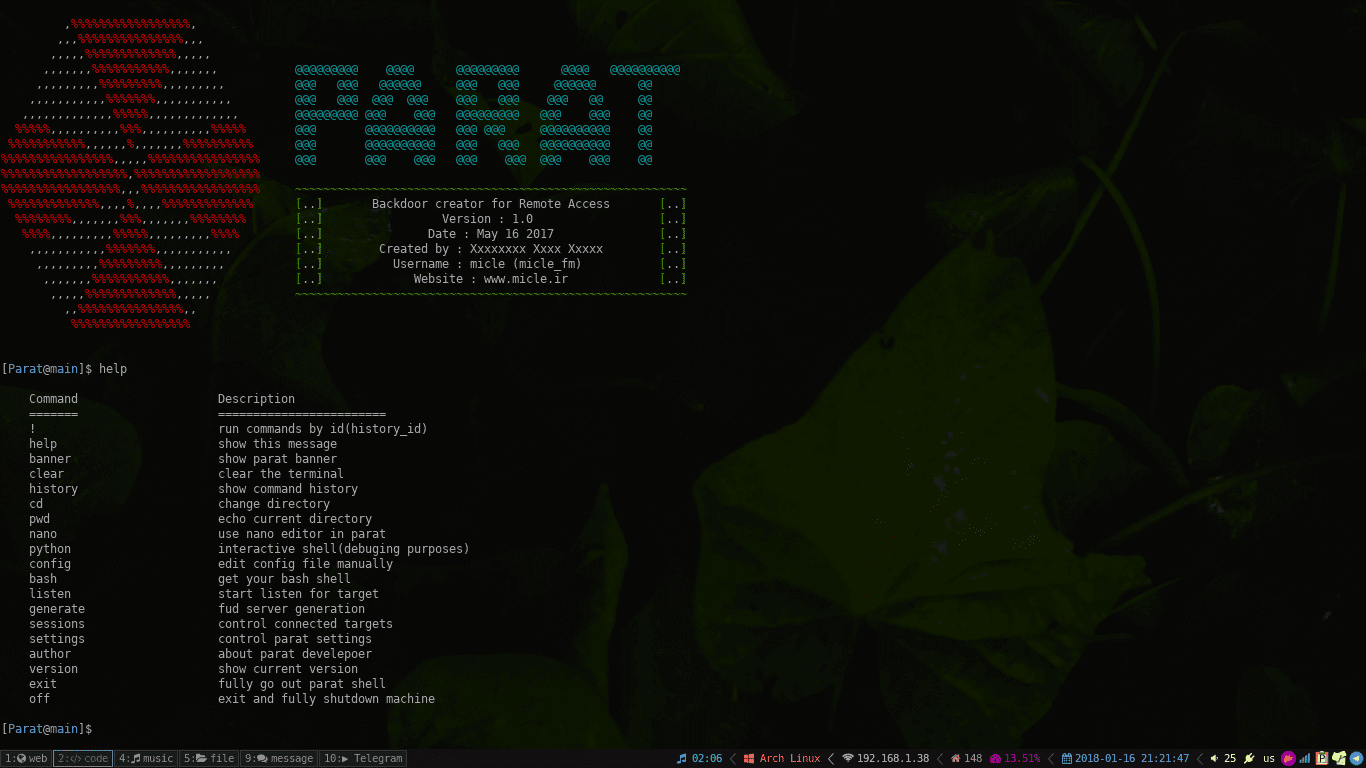
Task: Switch keyboard layout by clicking the us indicator
Action: 1268,758
